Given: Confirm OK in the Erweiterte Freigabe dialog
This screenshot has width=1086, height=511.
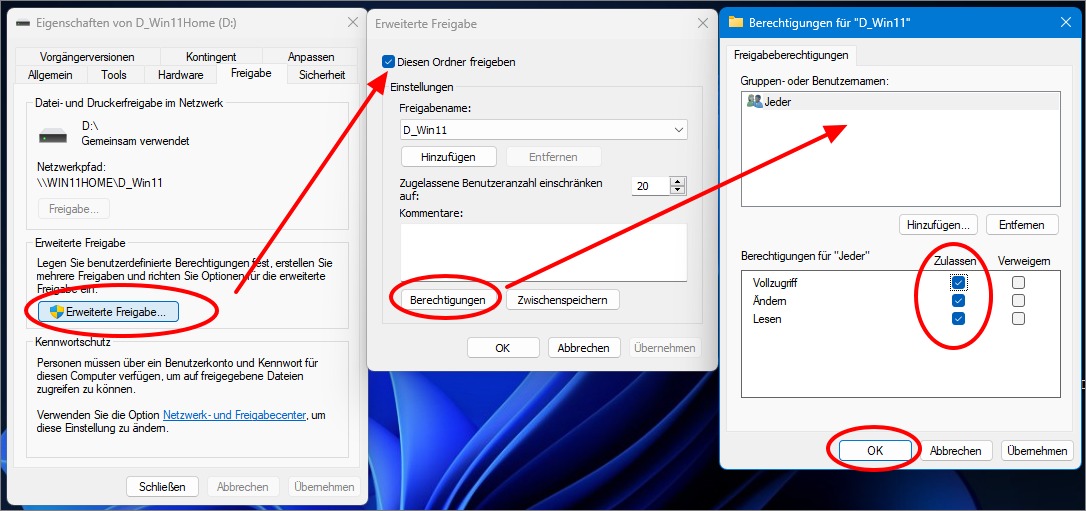Looking at the screenshot, I should click(503, 348).
